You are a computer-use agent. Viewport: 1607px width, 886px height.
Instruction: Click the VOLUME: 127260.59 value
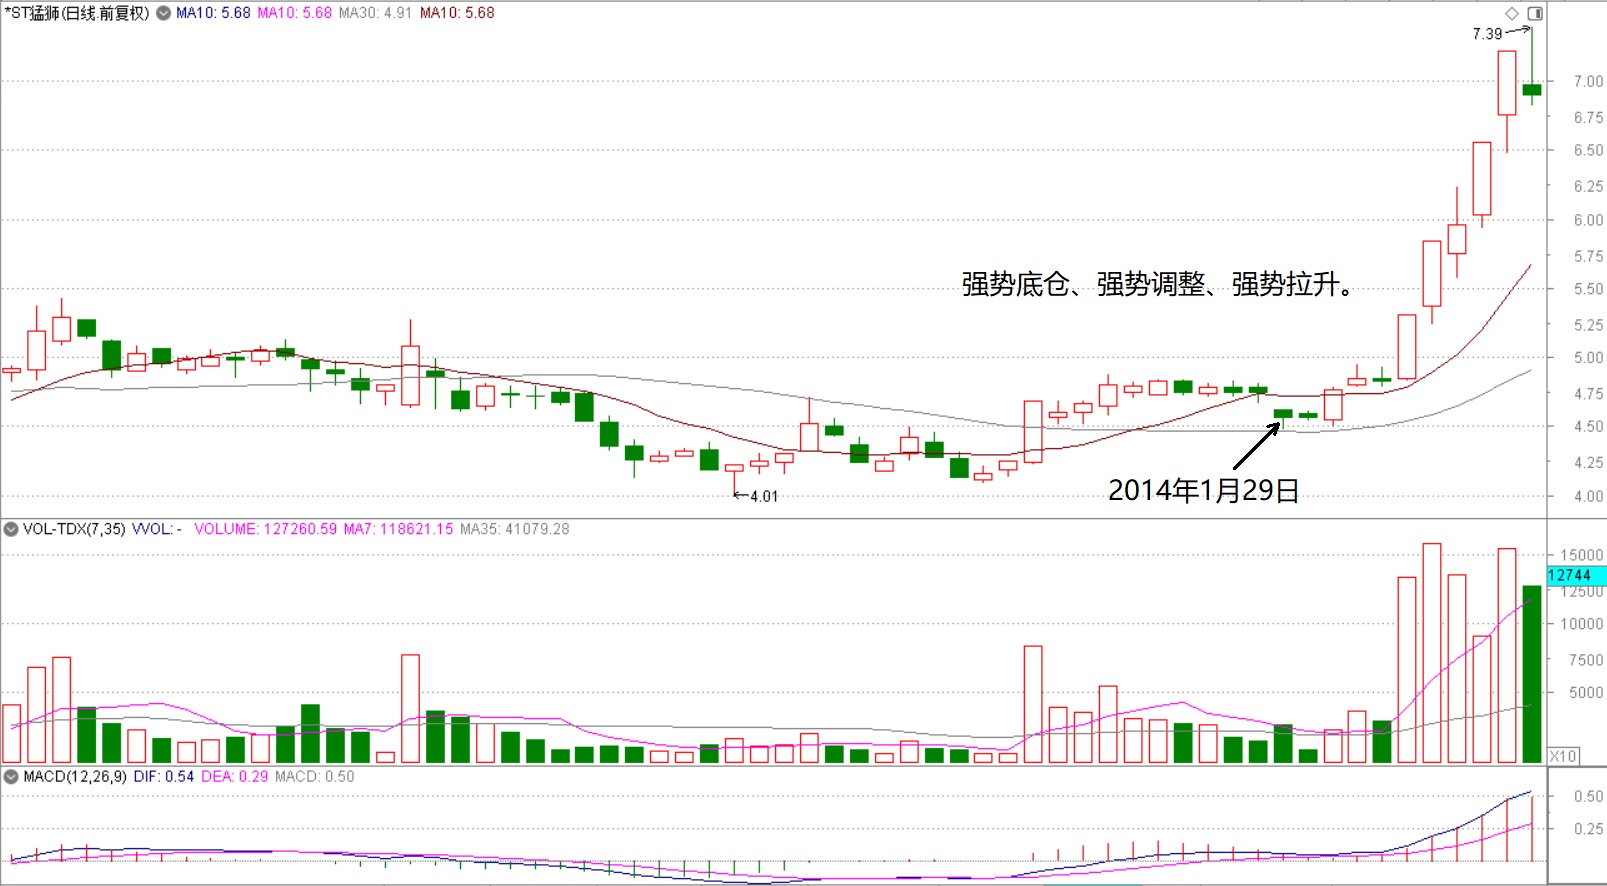tap(265, 529)
